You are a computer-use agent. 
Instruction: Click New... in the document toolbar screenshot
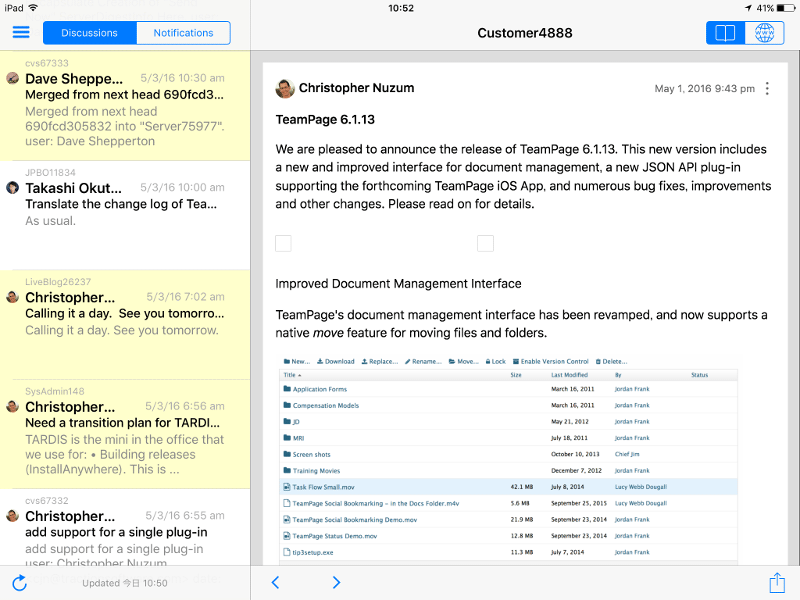click(297, 361)
